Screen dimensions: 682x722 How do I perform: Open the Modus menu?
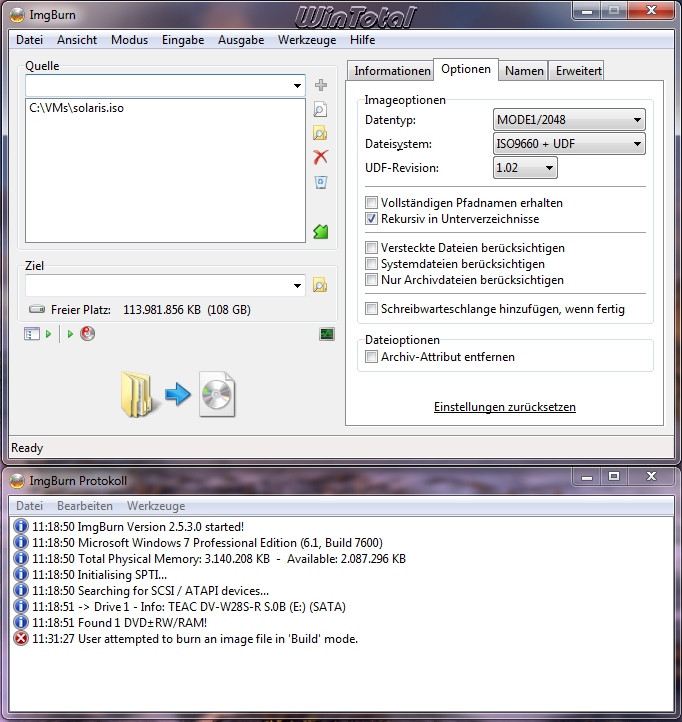click(129, 40)
